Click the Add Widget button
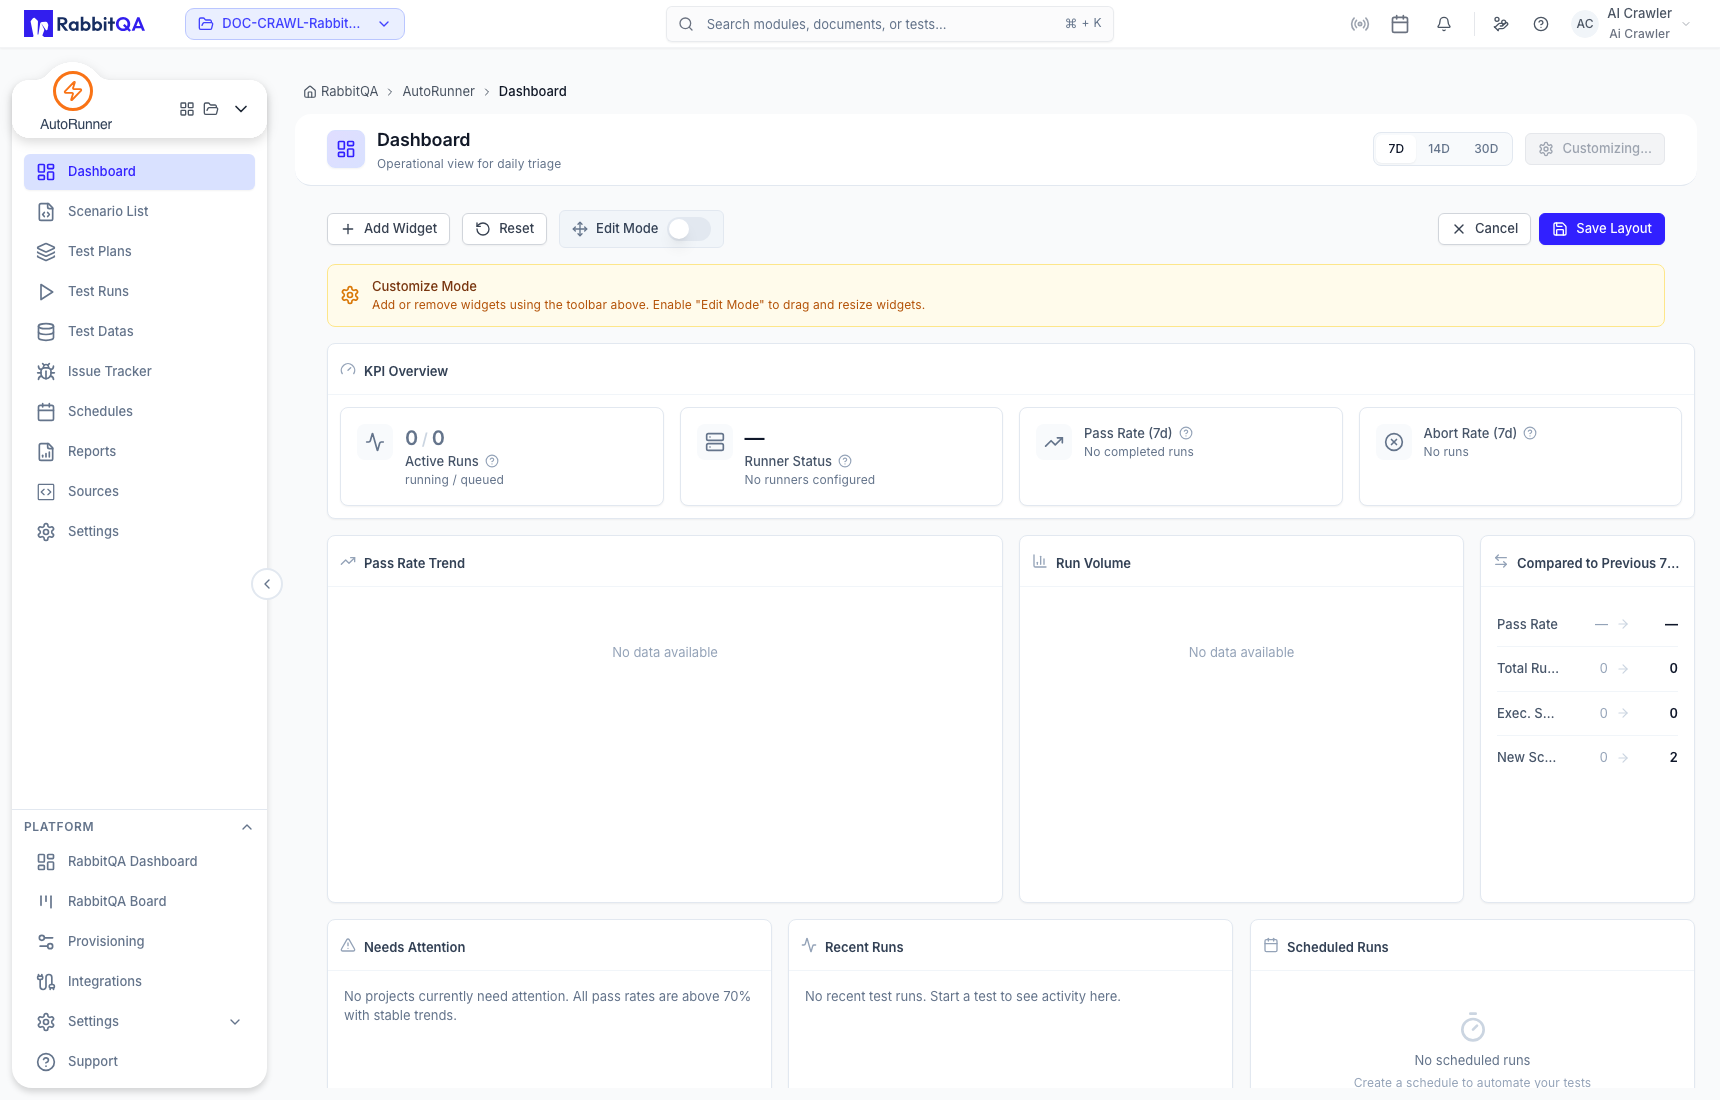The height and width of the screenshot is (1100, 1720). (x=389, y=229)
